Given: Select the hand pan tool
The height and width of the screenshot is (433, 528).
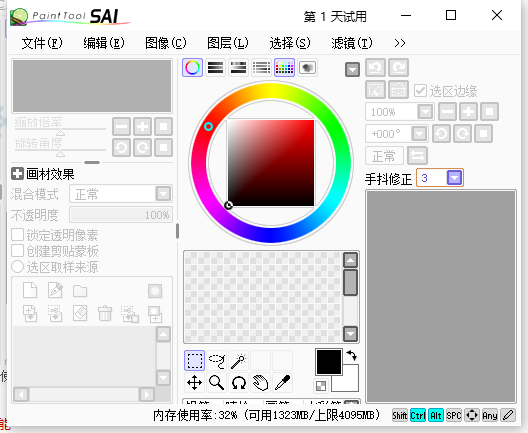Looking at the screenshot, I should (x=261, y=383).
